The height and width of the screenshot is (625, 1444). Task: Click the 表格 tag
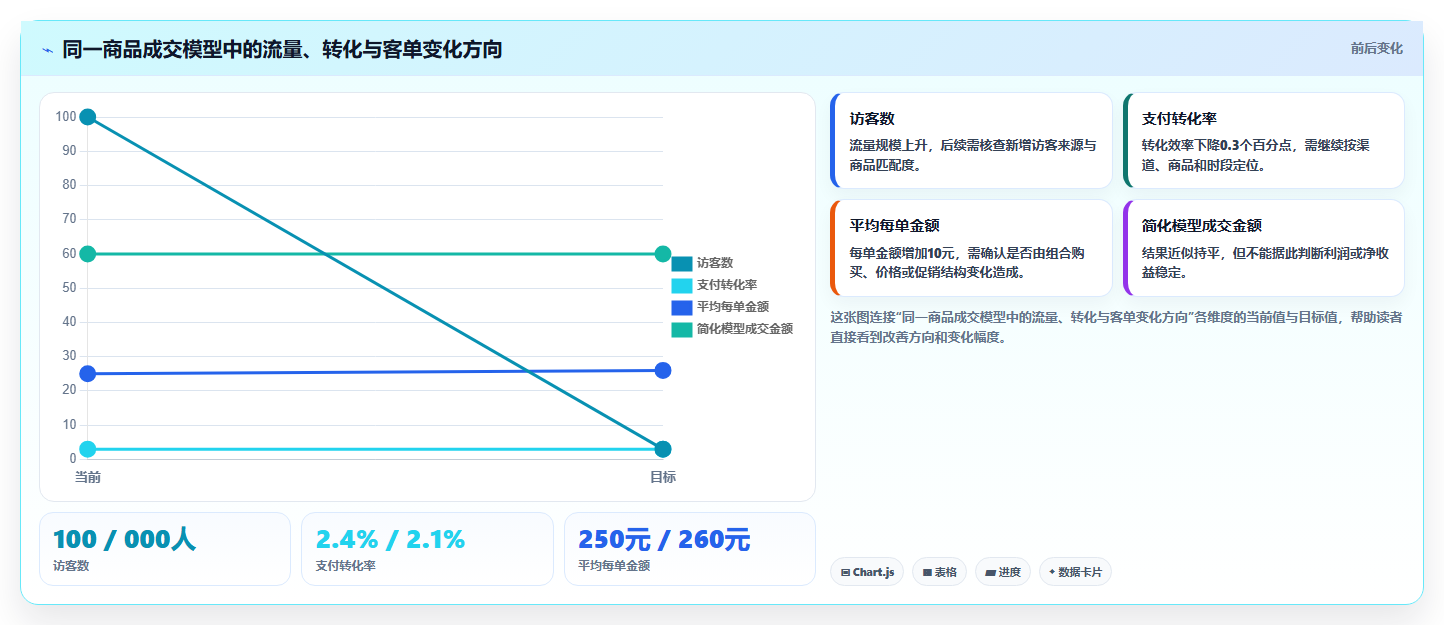[x=939, y=572]
